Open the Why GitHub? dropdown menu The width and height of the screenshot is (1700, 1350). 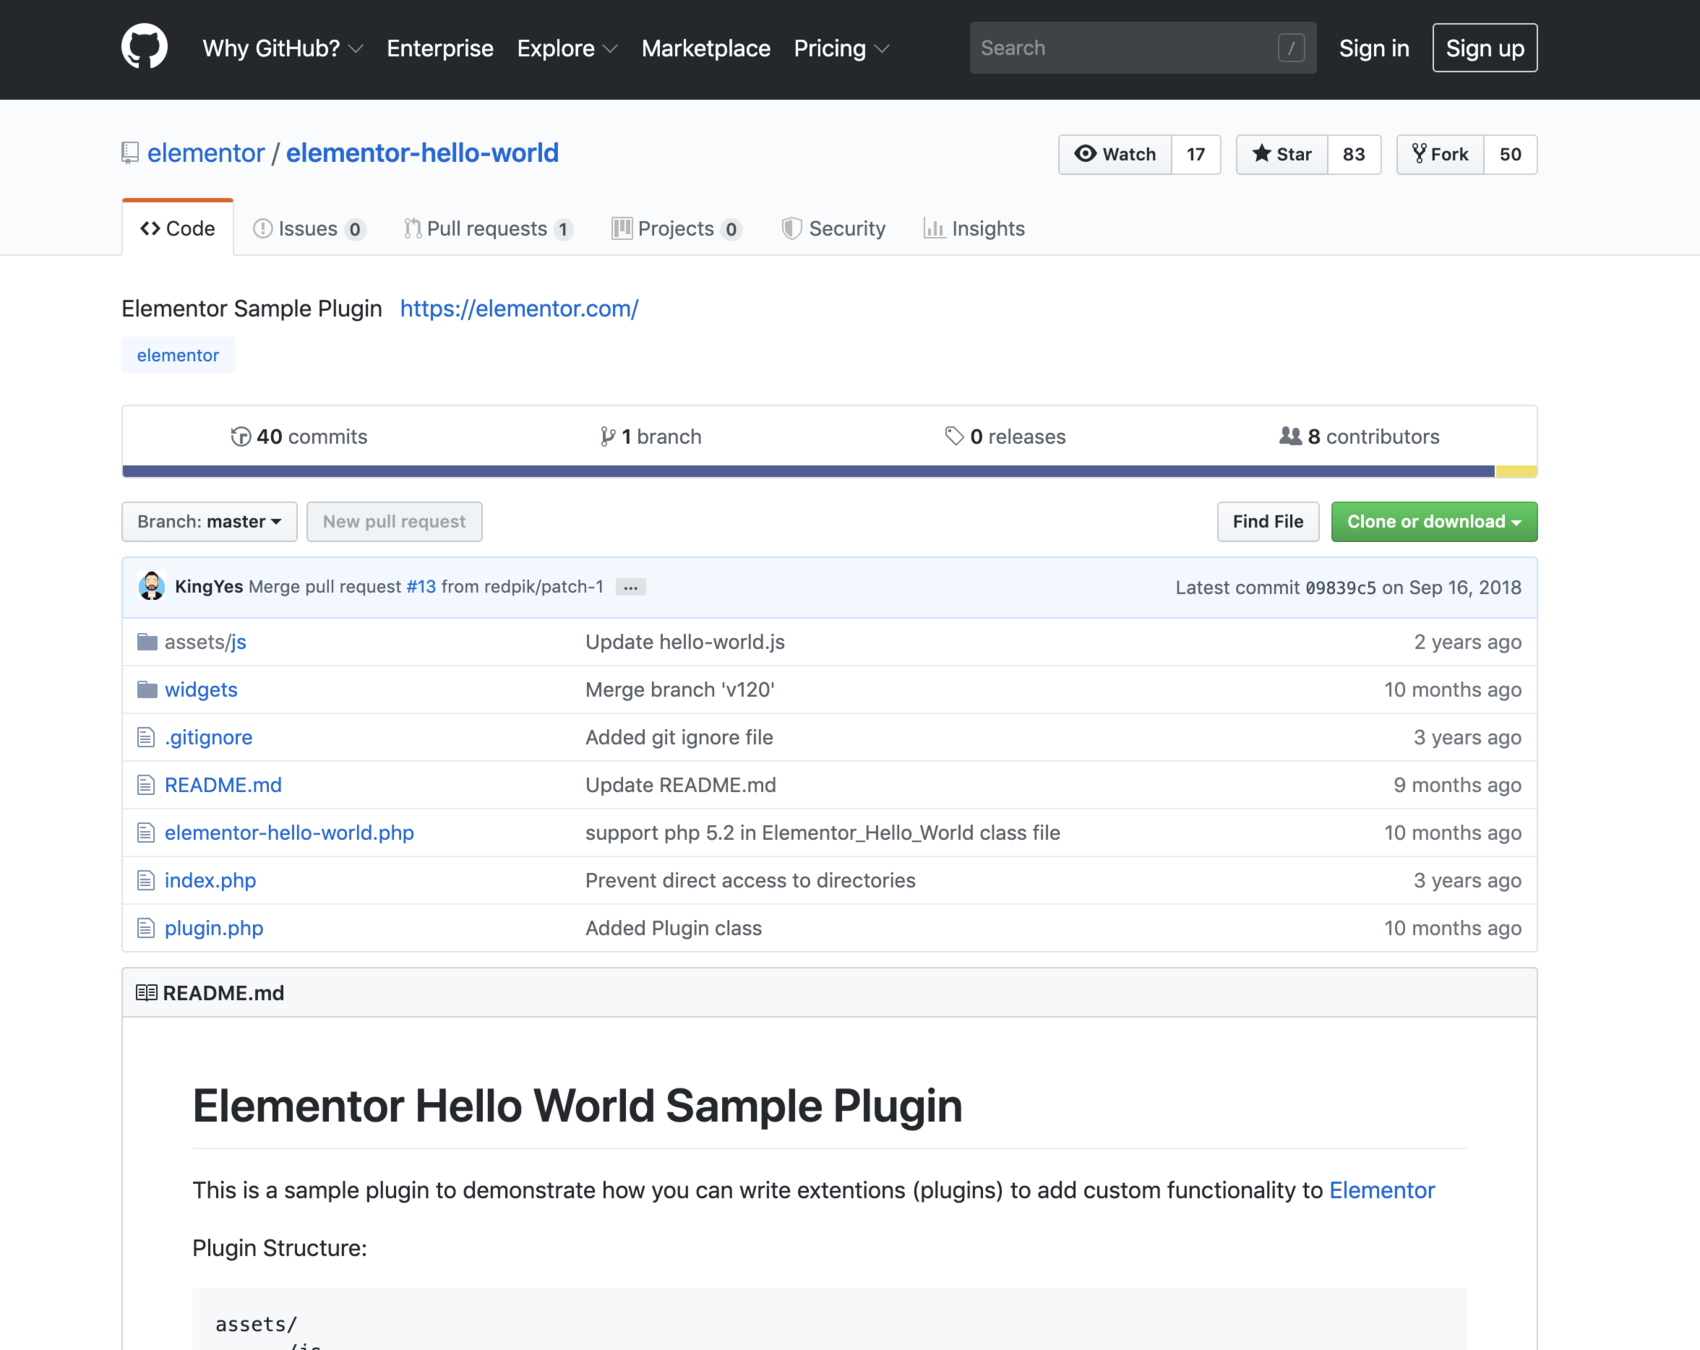282,48
